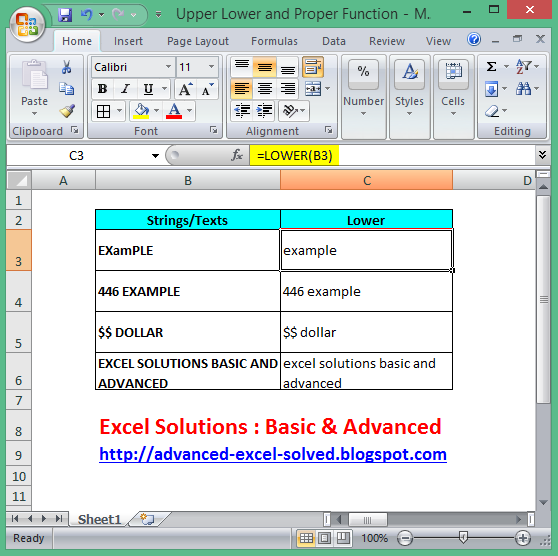The image size is (558, 556).
Task: Open advanced-excel-solved.blogspot.com hyperlink
Action: 273,454
